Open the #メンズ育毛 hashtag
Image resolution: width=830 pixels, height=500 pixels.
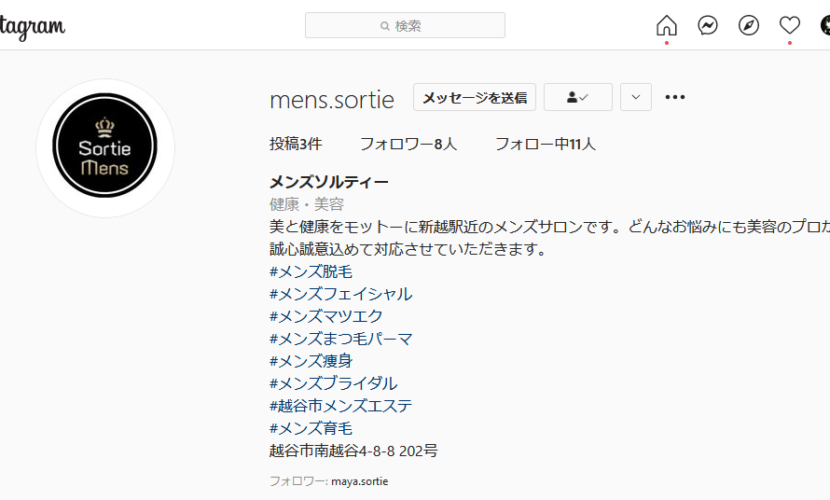[311, 428]
